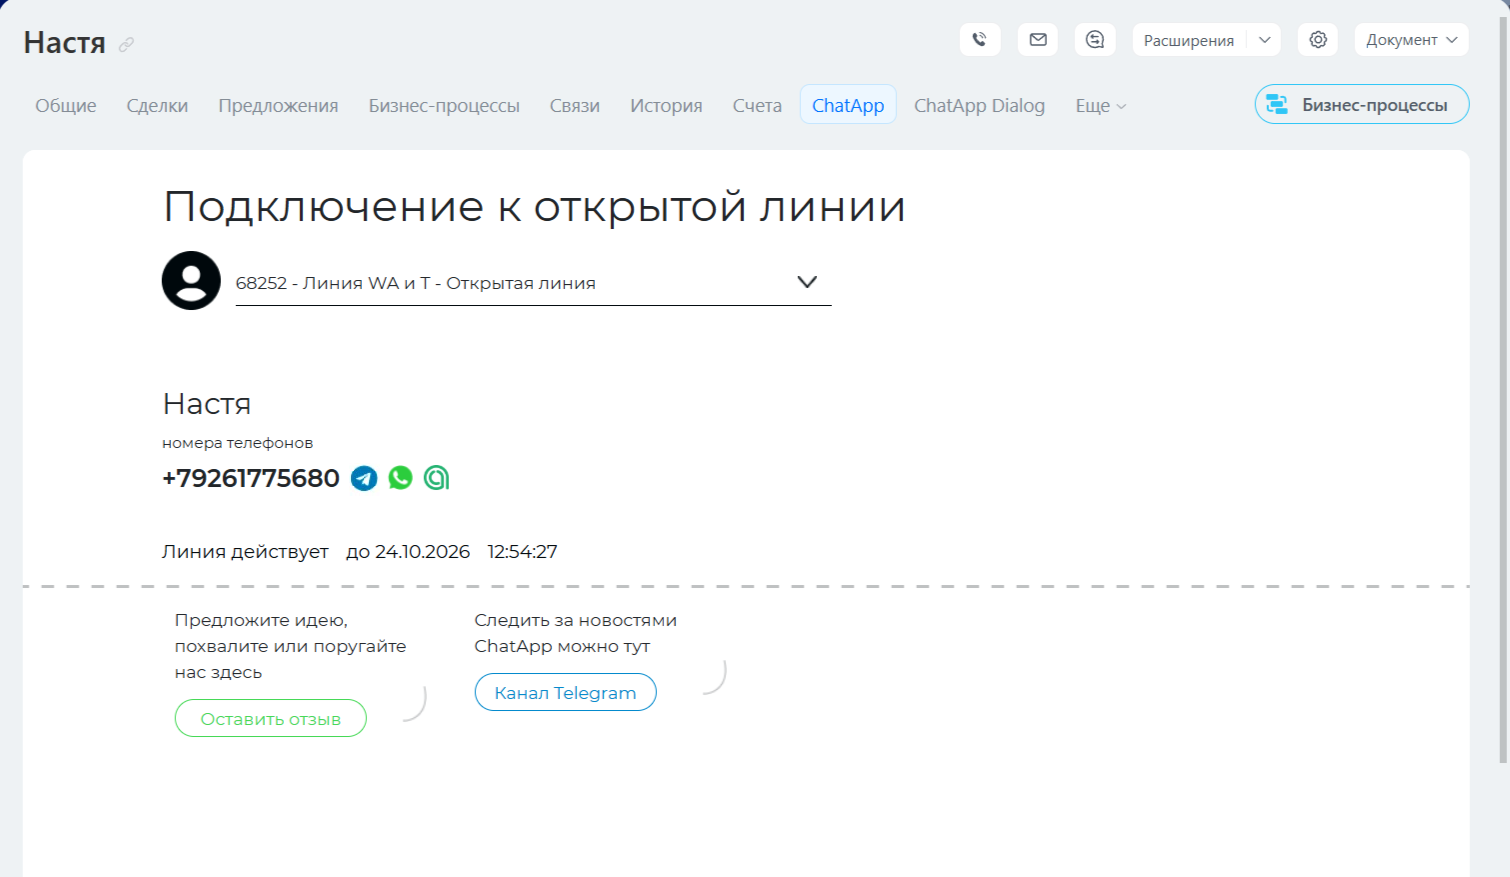This screenshot has height=877, width=1510.
Task: Click the WhatsApp icon beside phone number
Action: click(x=400, y=478)
